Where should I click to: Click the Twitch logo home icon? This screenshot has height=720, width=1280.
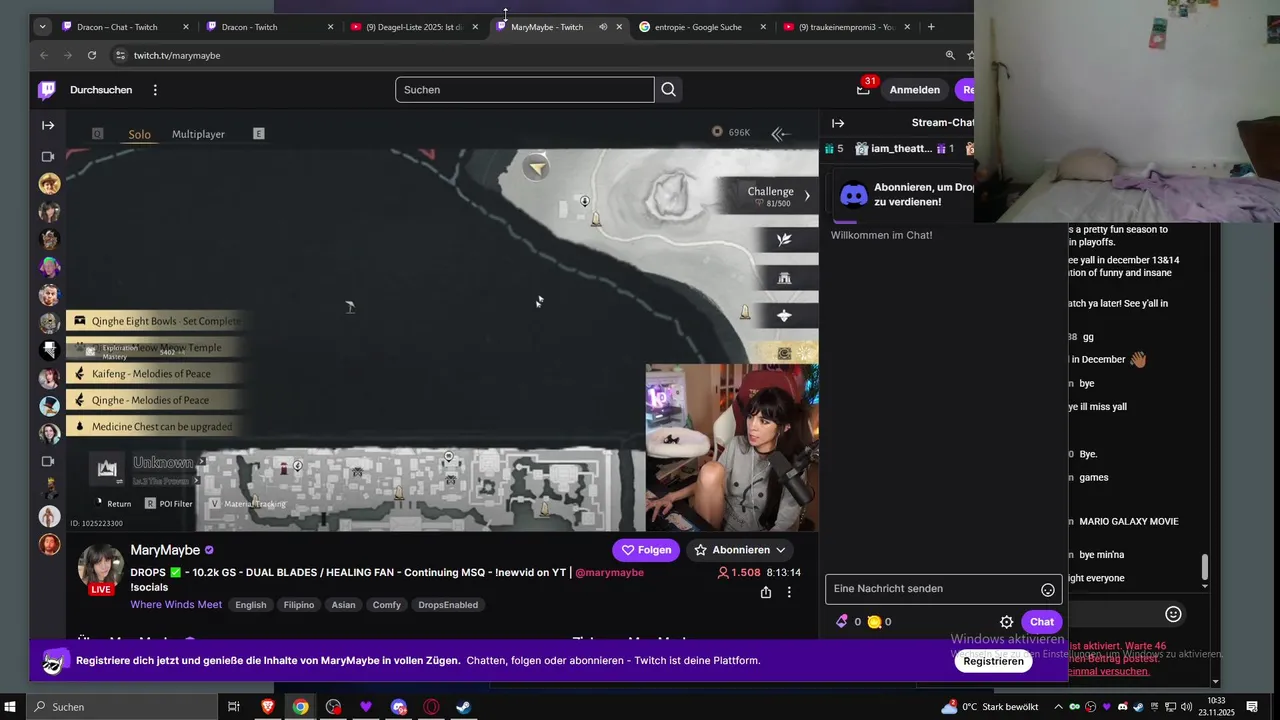click(47, 90)
